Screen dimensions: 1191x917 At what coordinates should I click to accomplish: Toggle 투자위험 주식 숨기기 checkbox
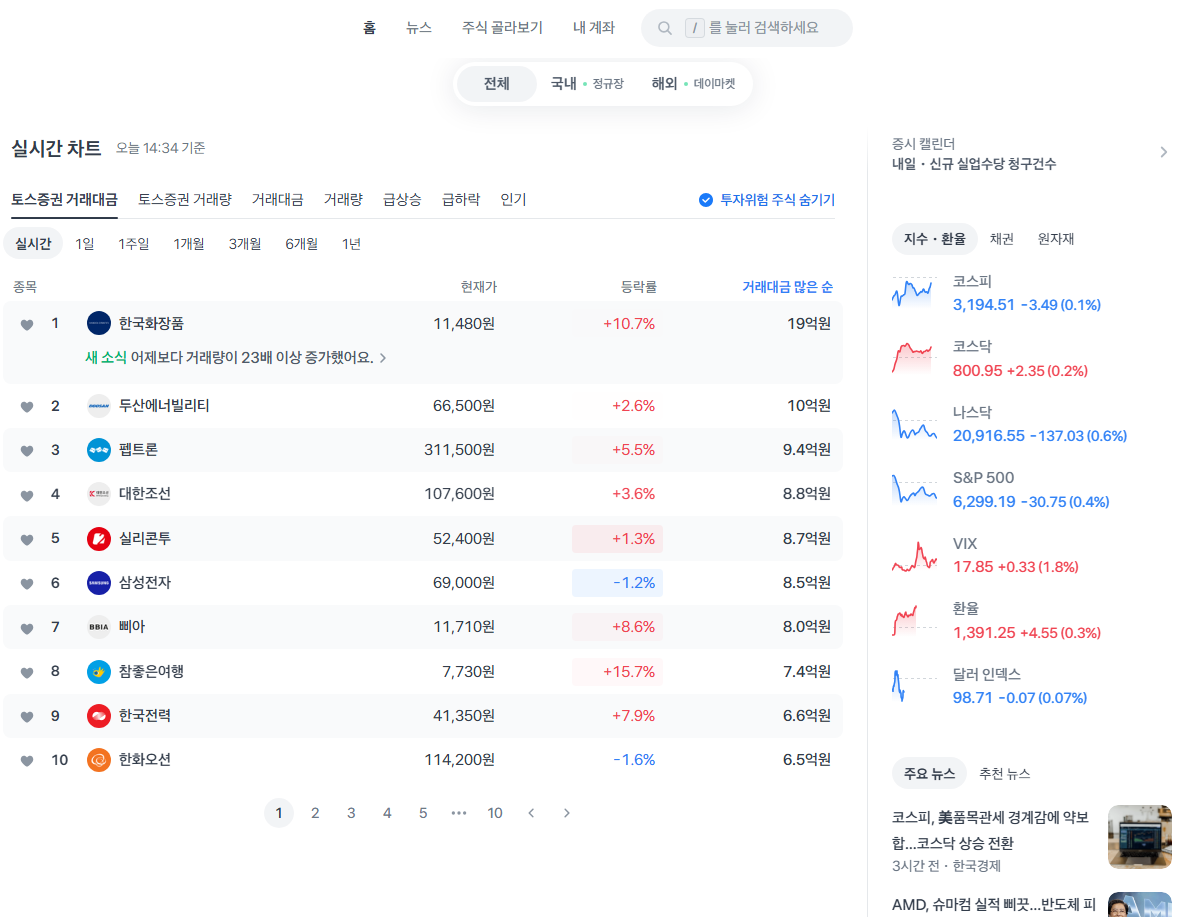[x=706, y=200]
